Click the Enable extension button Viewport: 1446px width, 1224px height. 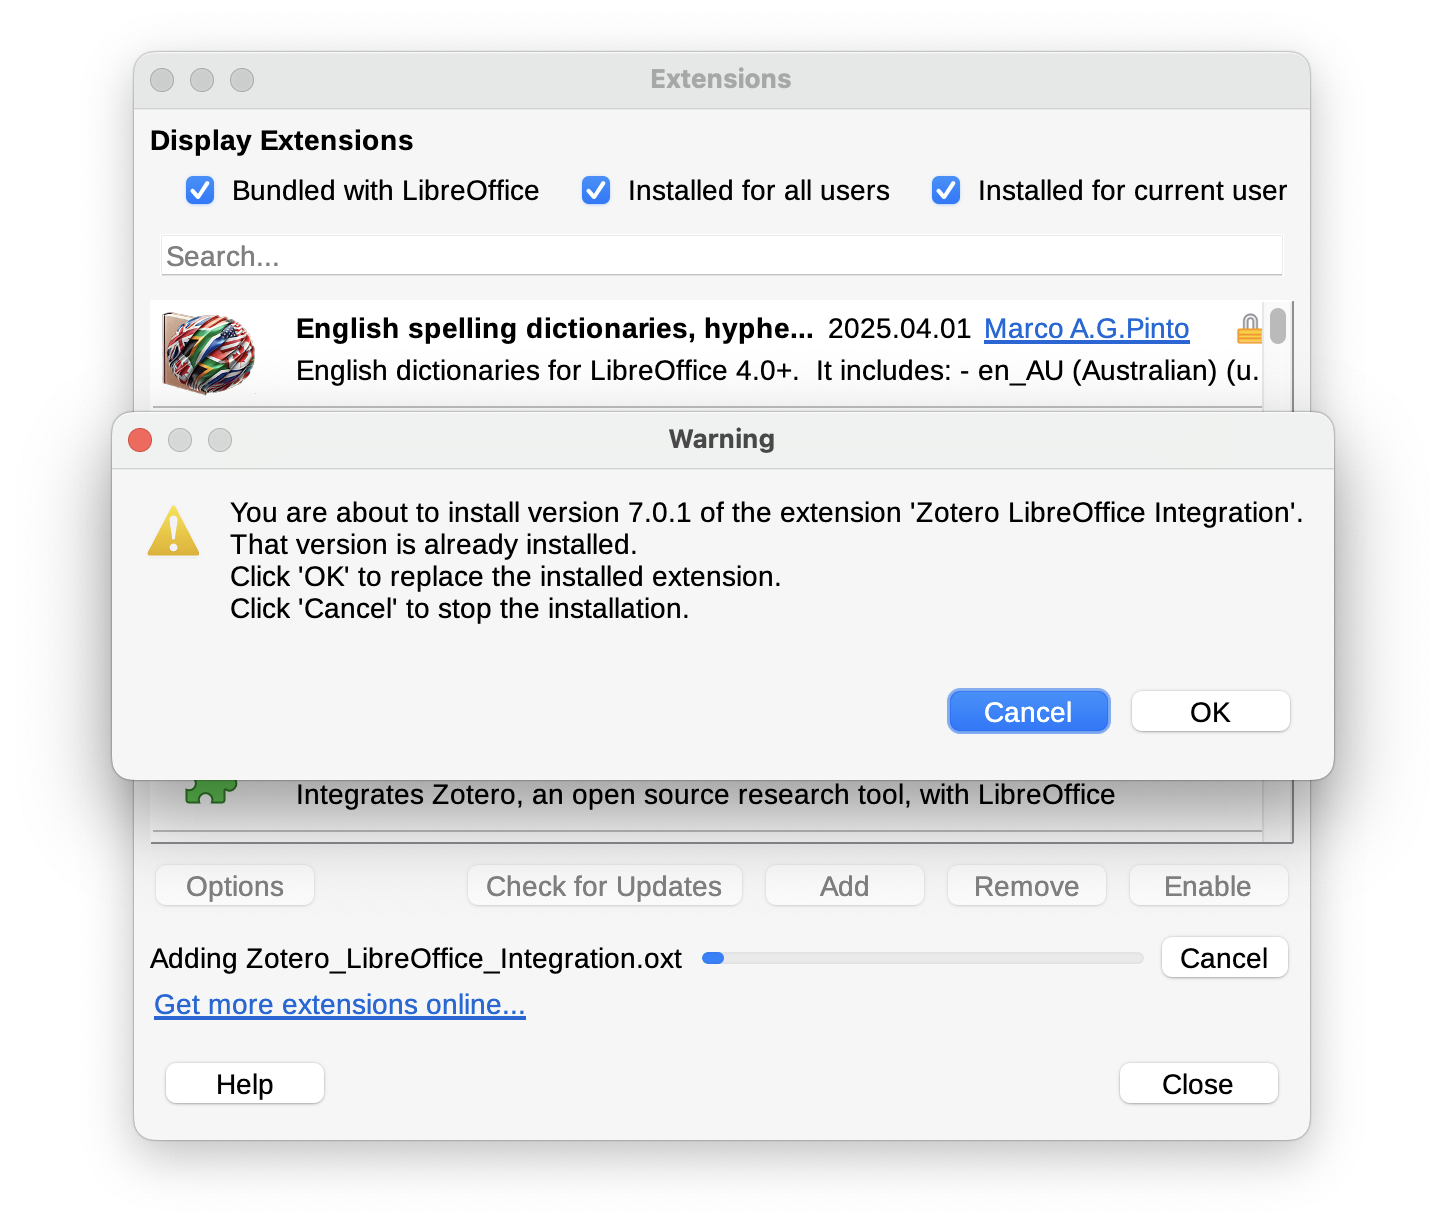coord(1208,886)
